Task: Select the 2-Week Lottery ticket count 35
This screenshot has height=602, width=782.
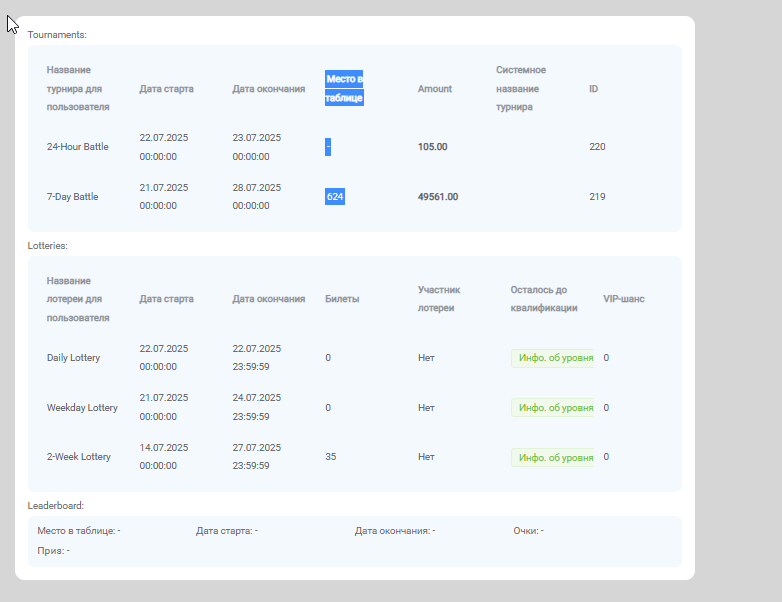Action: pos(331,457)
